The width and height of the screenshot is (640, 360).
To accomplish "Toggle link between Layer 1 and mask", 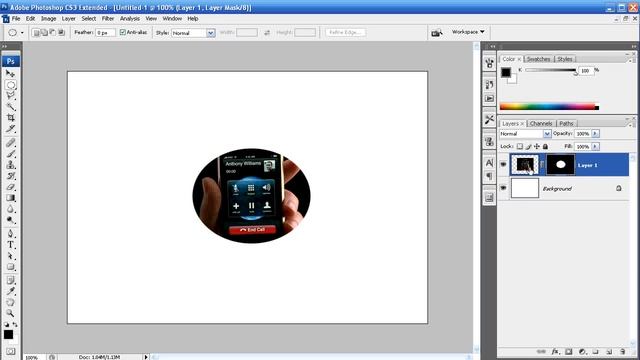I will (x=542, y=164).
